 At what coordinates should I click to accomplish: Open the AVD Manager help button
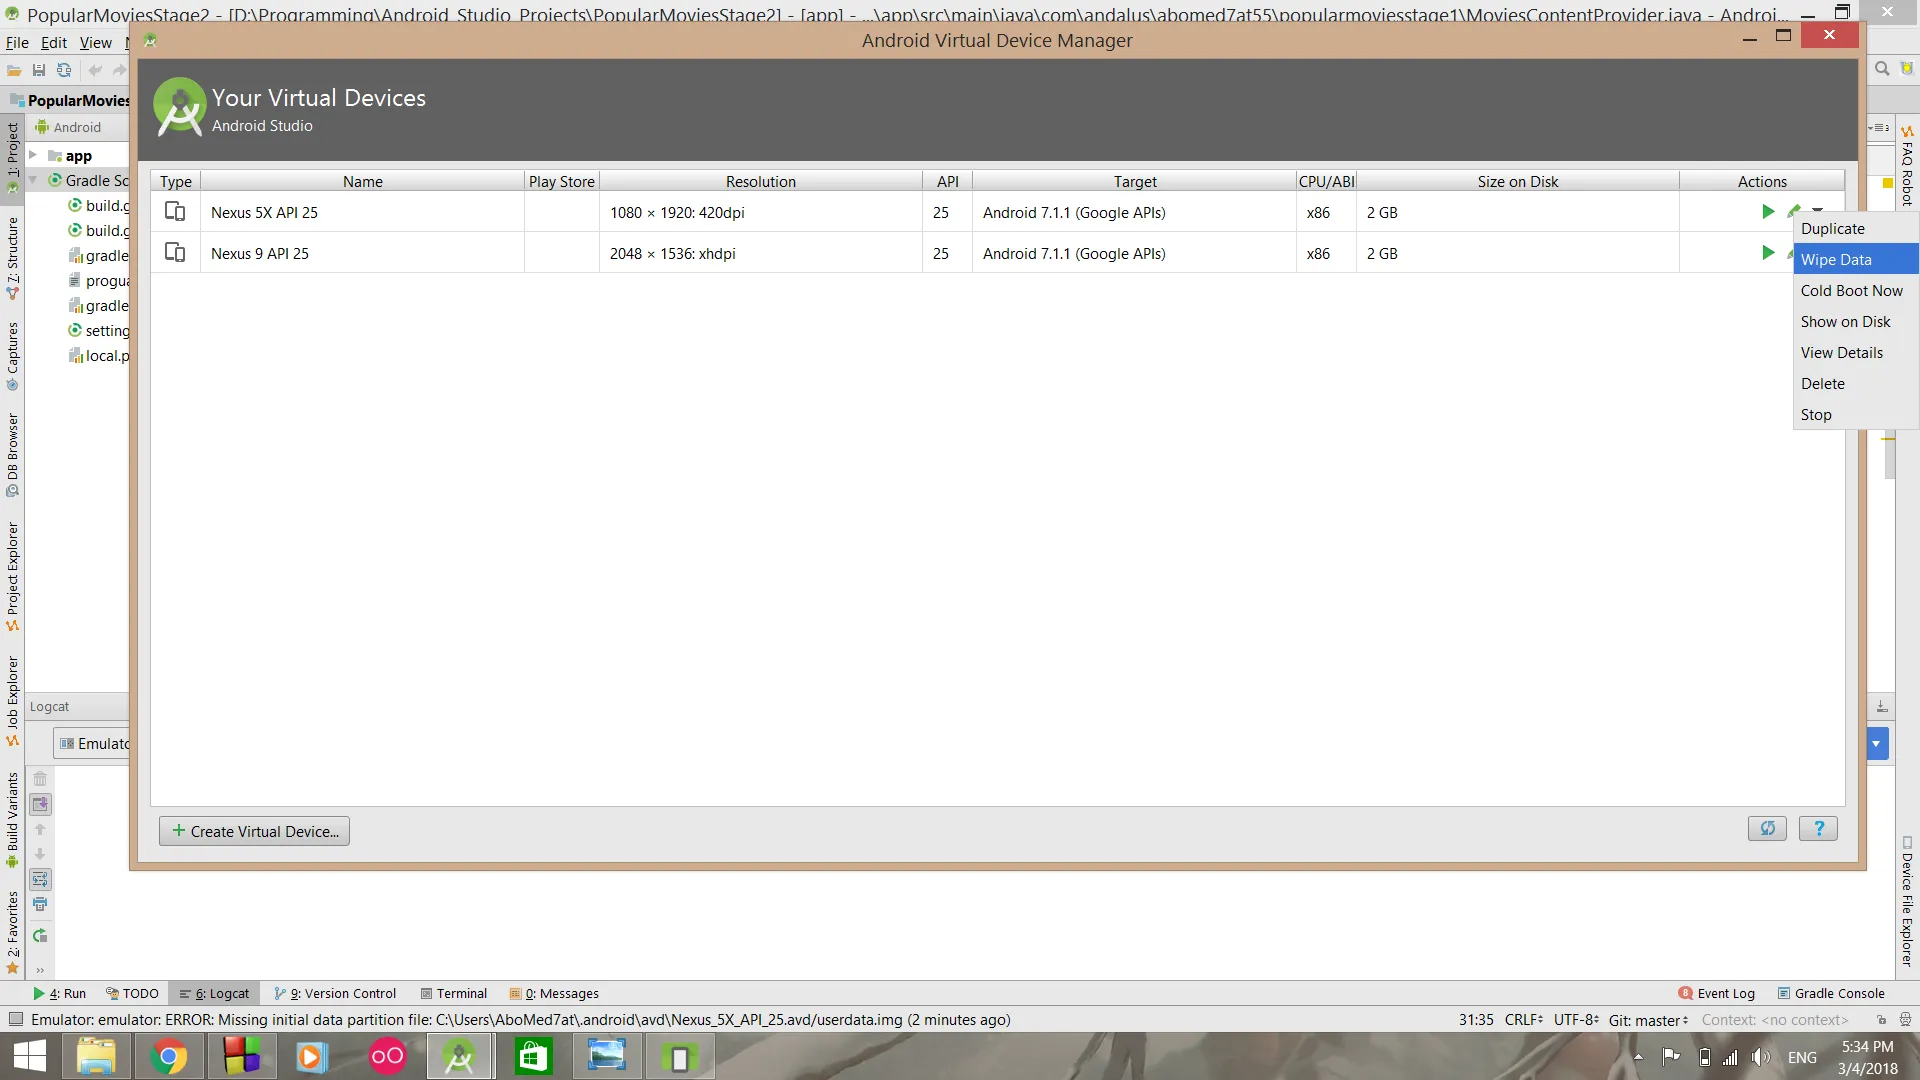coord(1818,829)
